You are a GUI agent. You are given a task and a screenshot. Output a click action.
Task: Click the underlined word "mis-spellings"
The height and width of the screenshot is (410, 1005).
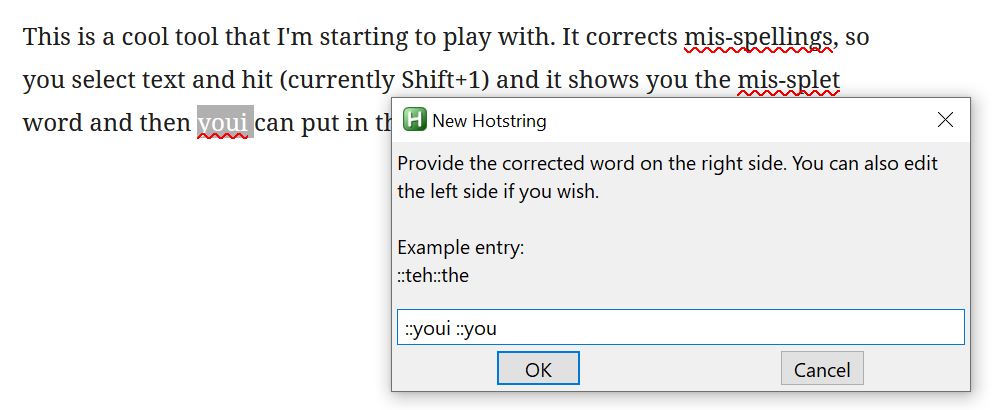[x=759, y=38]
